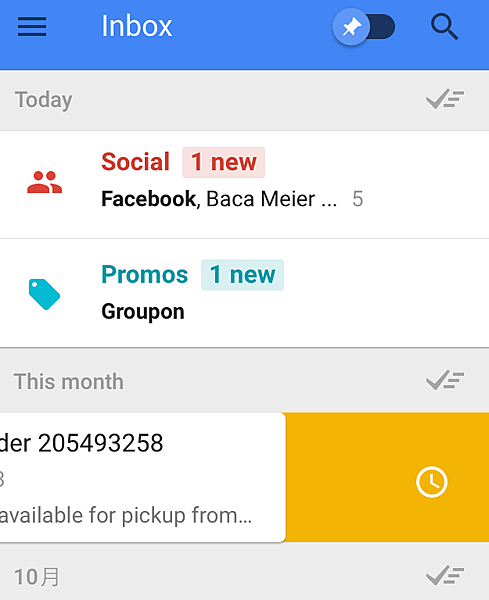This screenshot has height=600, width=489.
Task: Click the red Social people icon
Action: [44, 182]
